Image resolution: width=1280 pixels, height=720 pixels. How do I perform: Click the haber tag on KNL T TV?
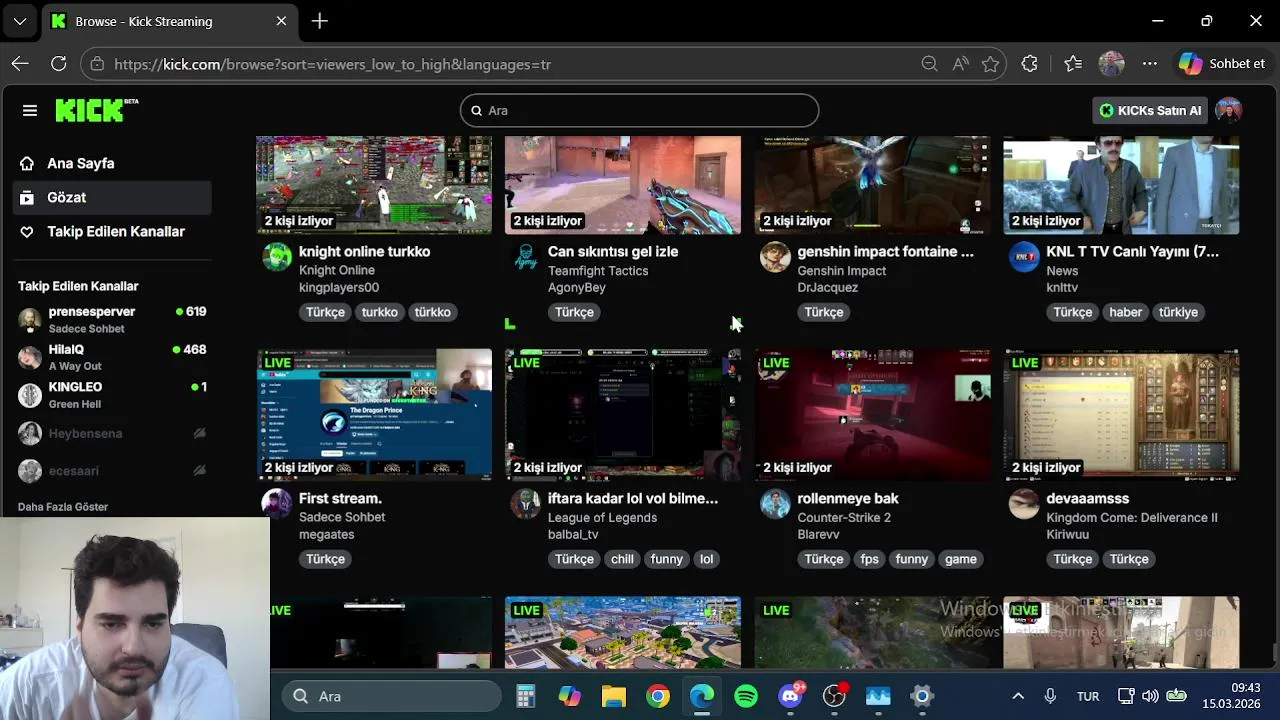[1125, 312]
